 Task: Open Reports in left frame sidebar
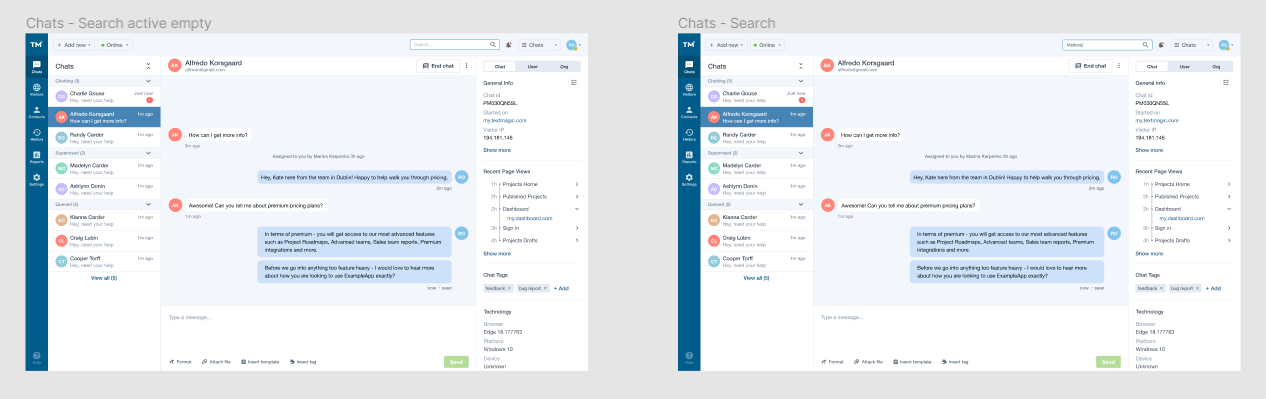pyautogui.click(x=36, y=157)
